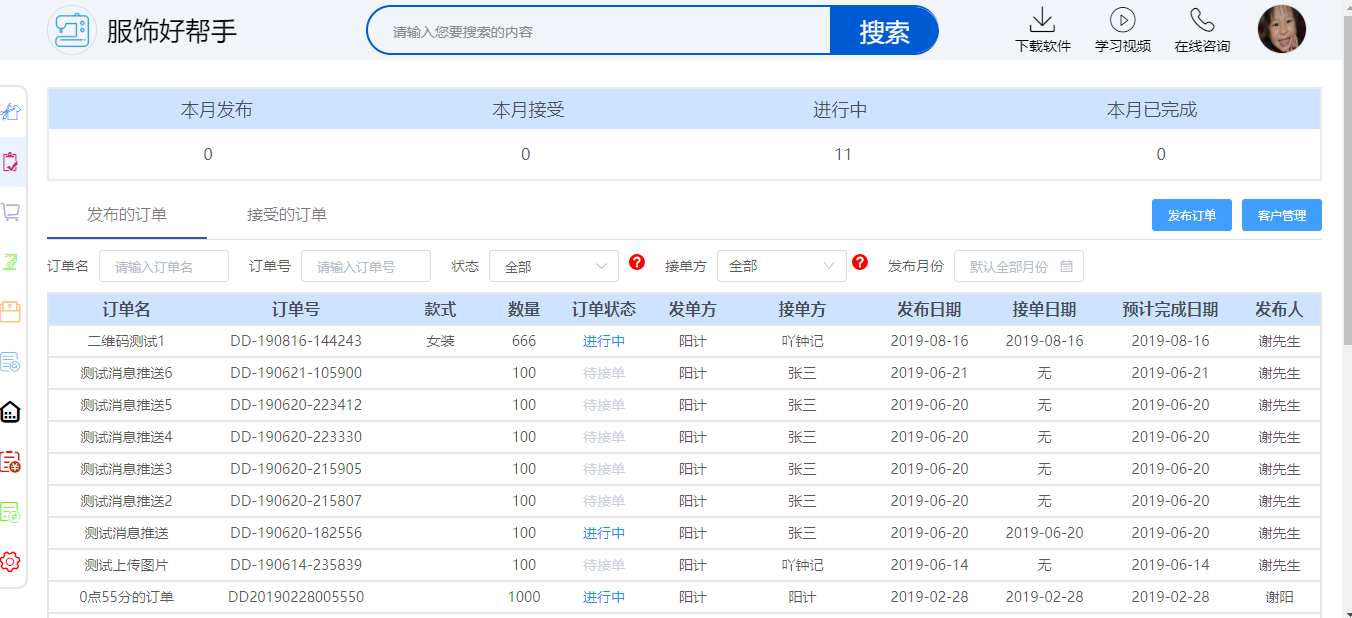
Task: Click order number DD-190816-144243
Action: click(296, 341)
